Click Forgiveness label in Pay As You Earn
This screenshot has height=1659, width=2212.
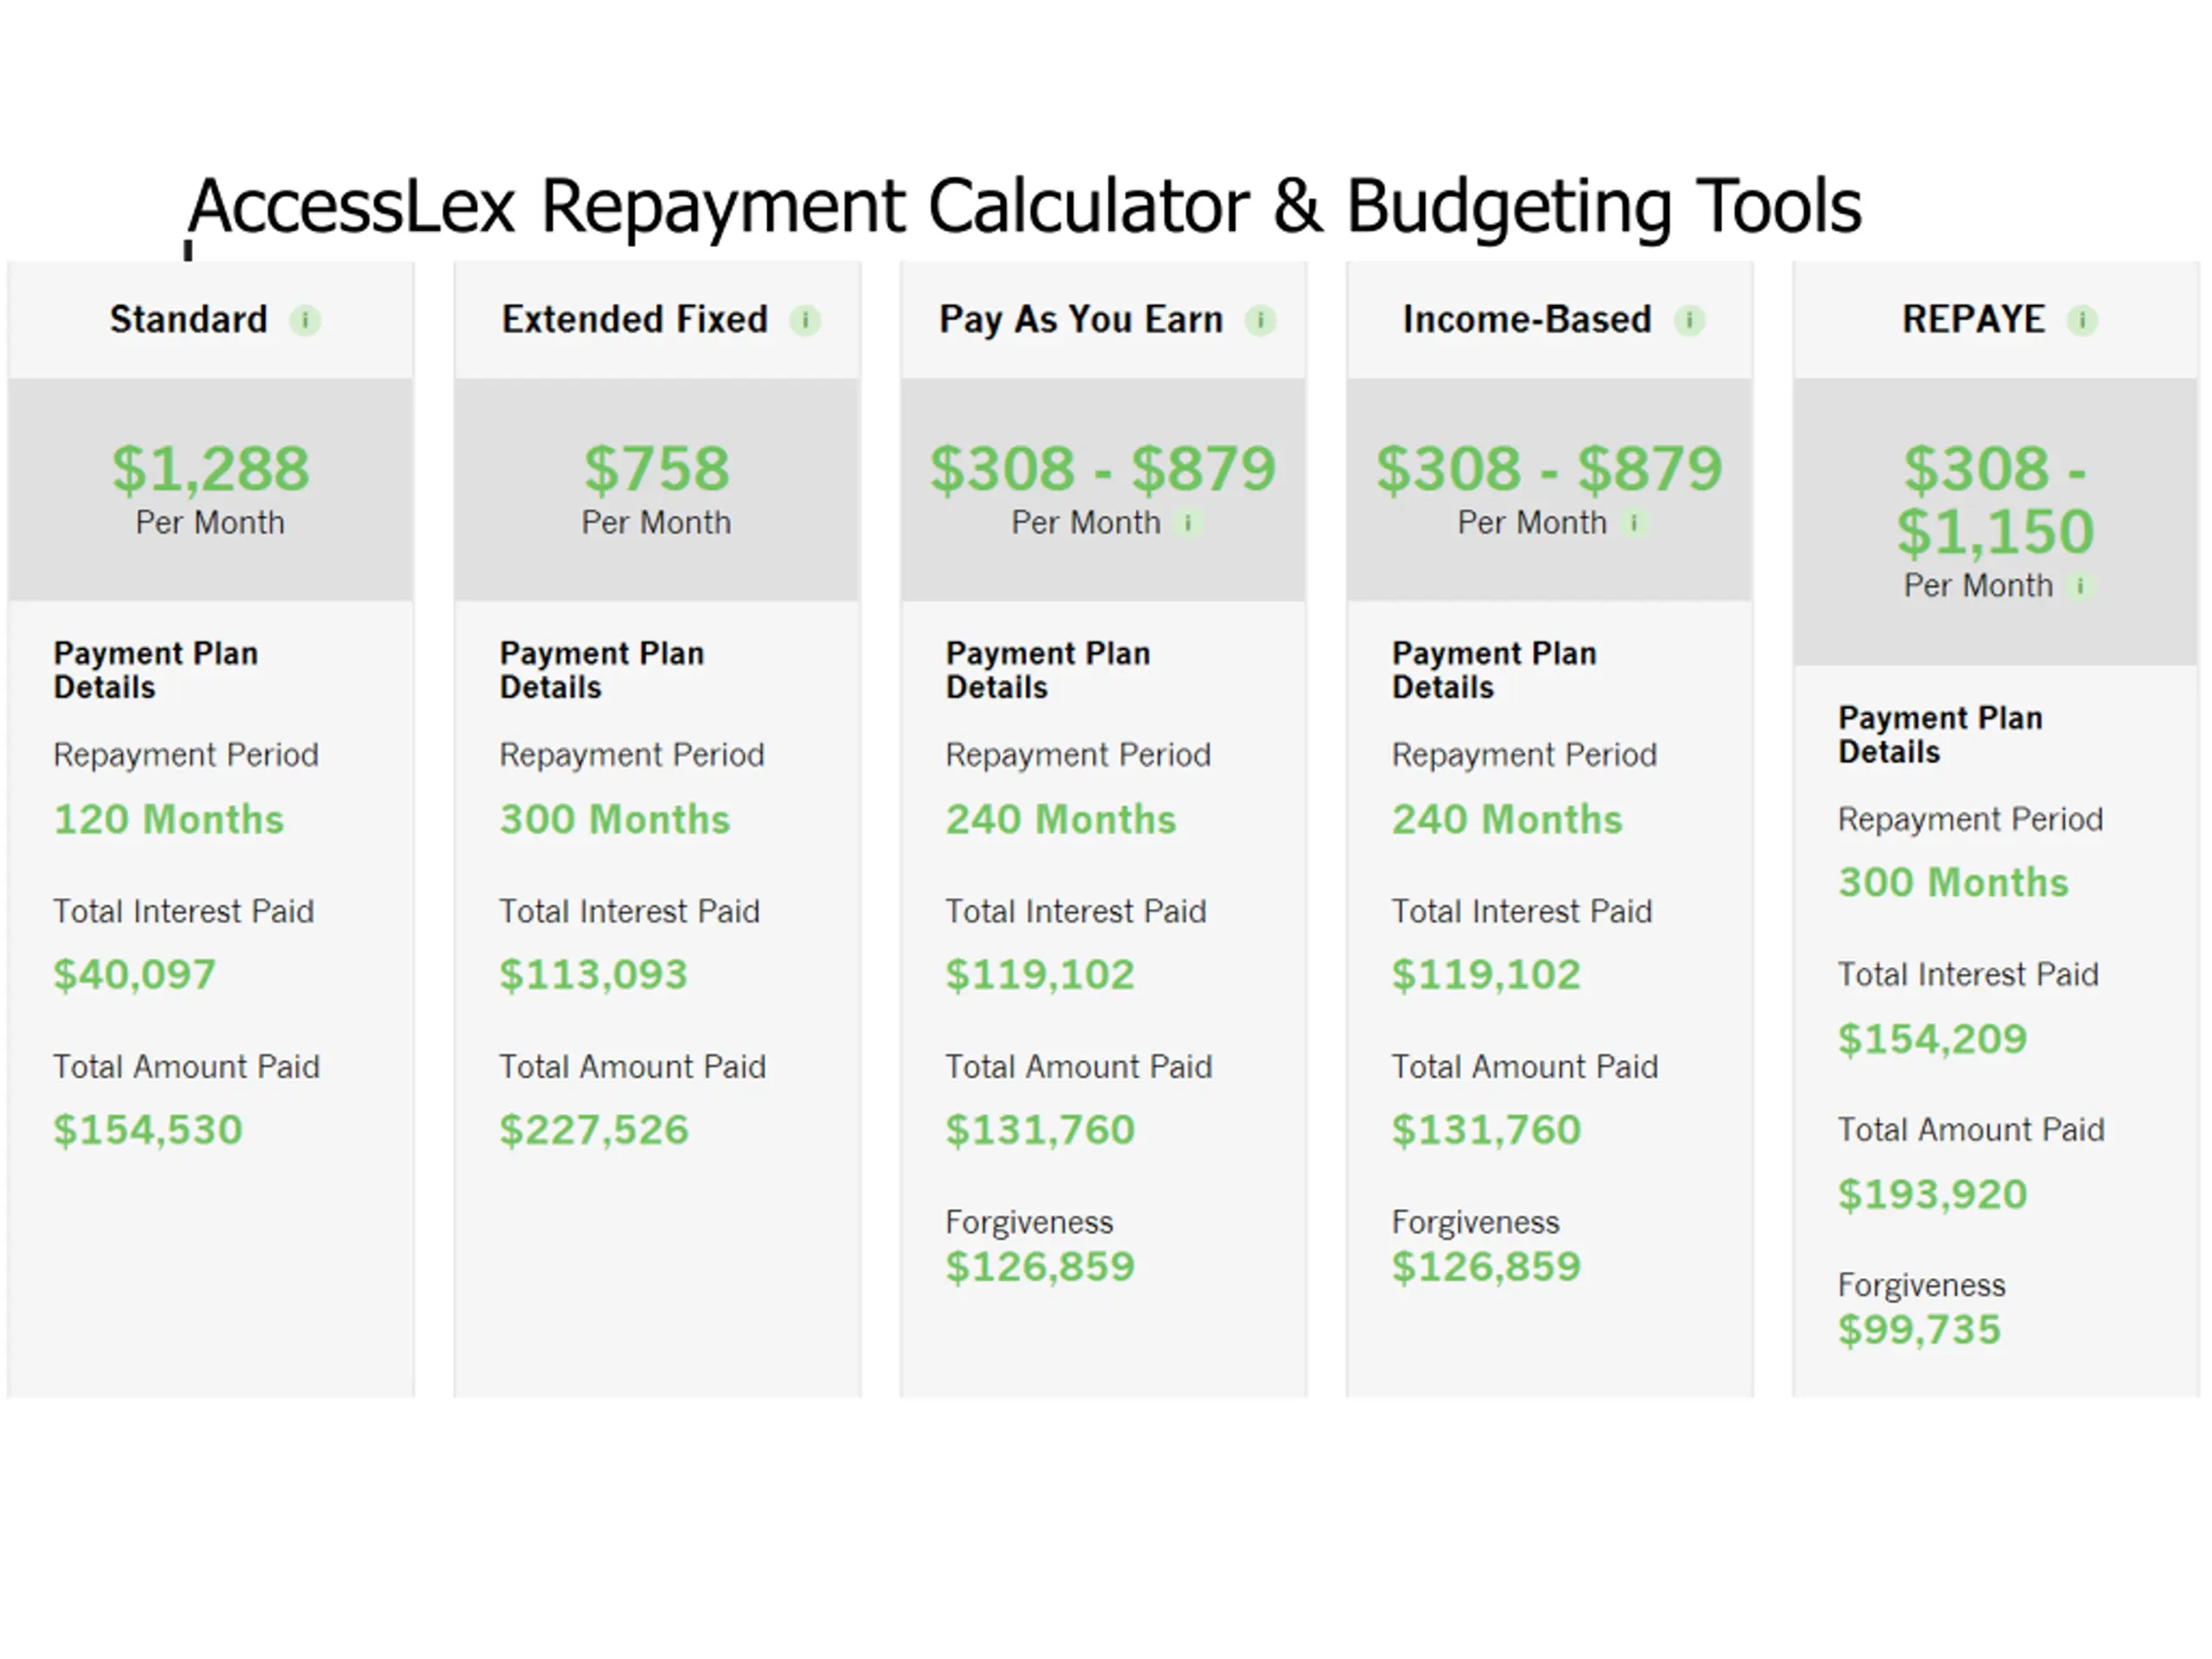pos(1029,1222)
